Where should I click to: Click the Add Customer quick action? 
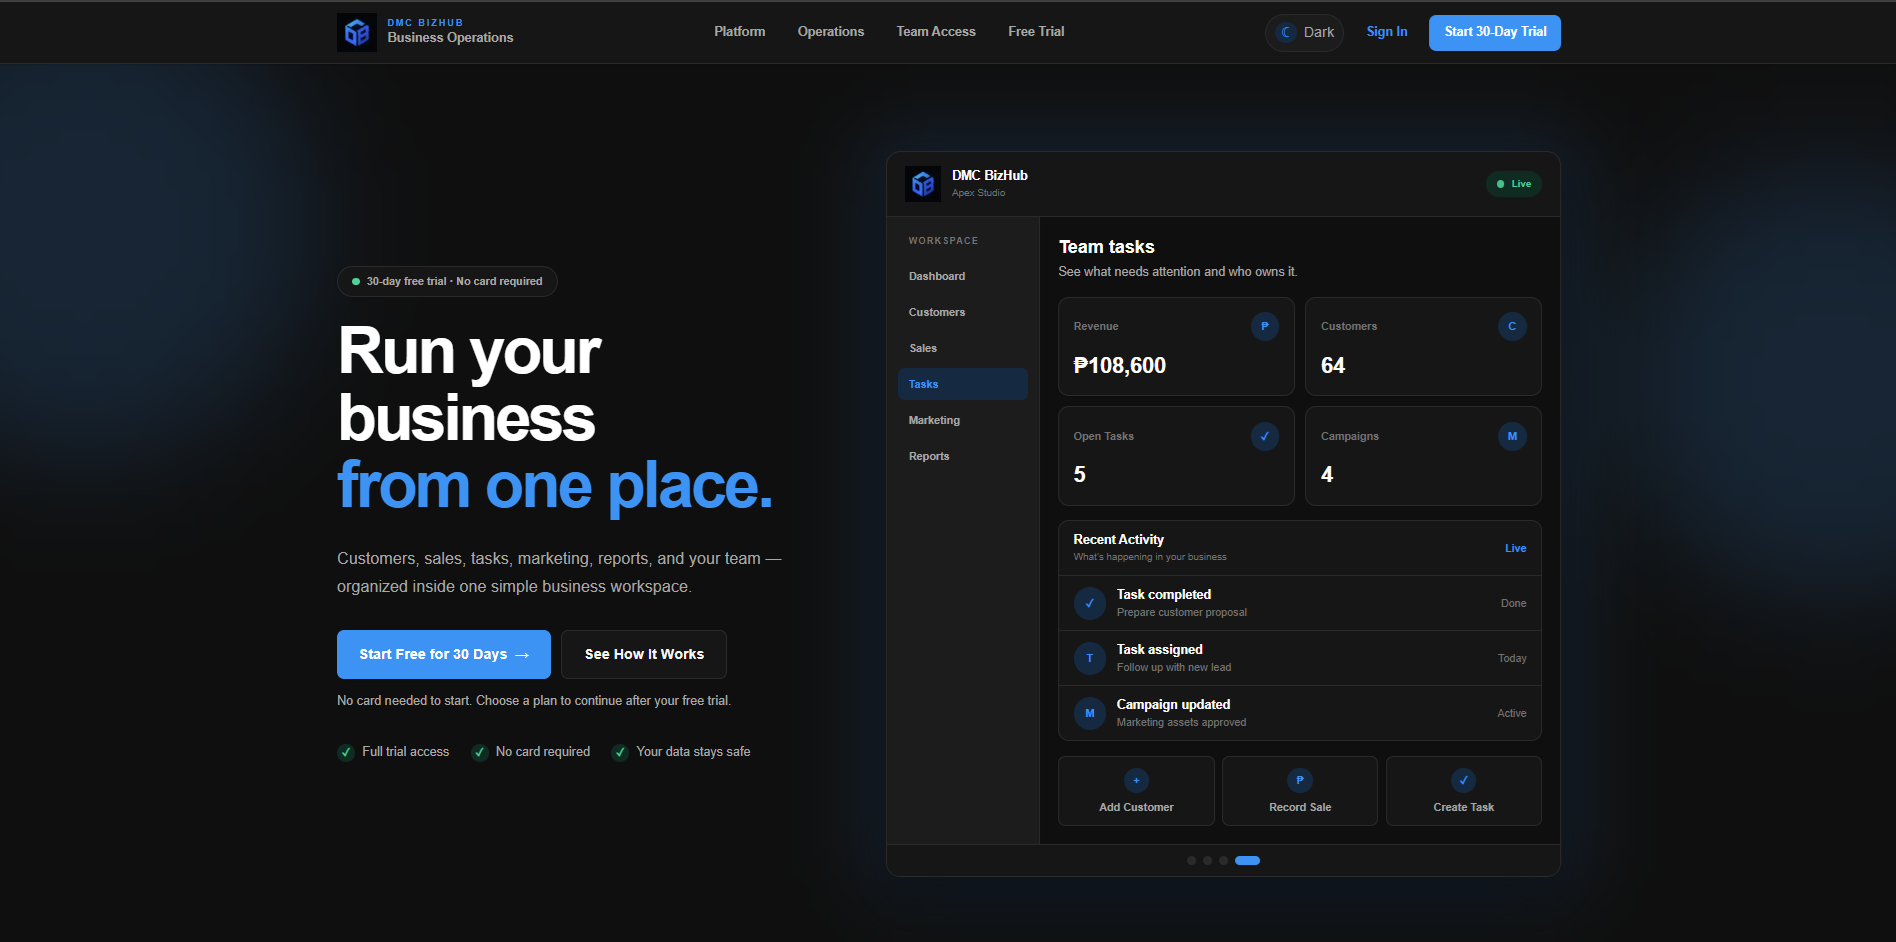(x=1136, y=791)
